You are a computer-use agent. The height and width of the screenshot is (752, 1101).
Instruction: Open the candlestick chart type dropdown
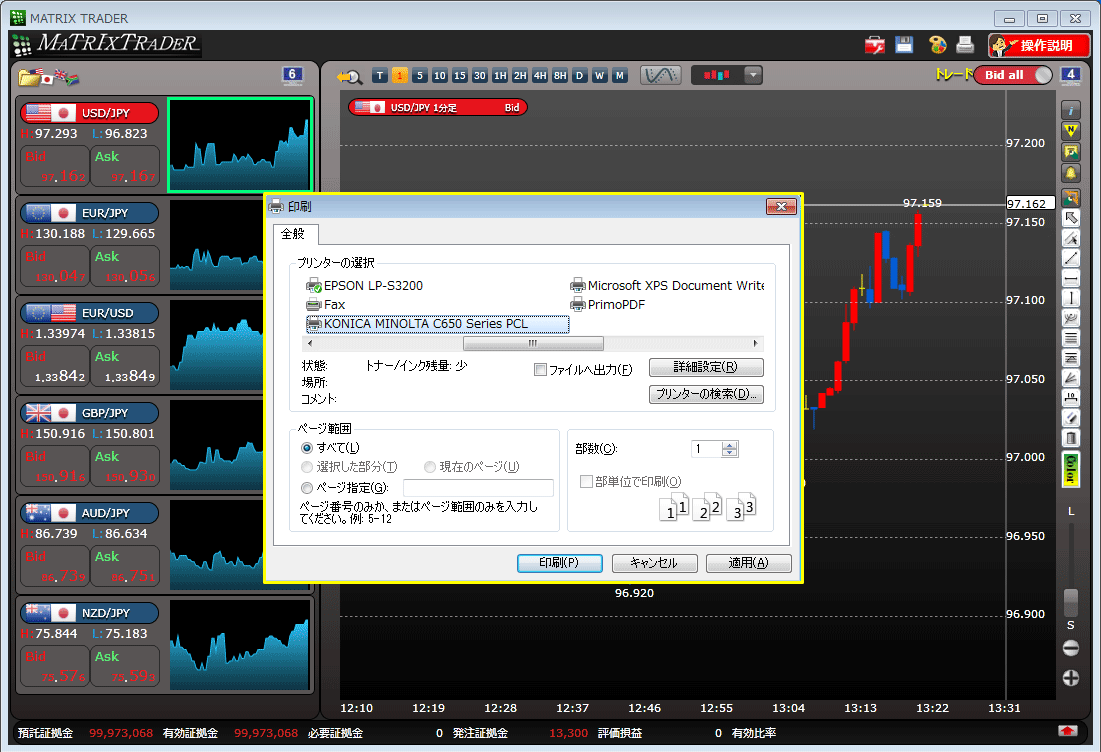pyautogui.click(x=753, y=75)
